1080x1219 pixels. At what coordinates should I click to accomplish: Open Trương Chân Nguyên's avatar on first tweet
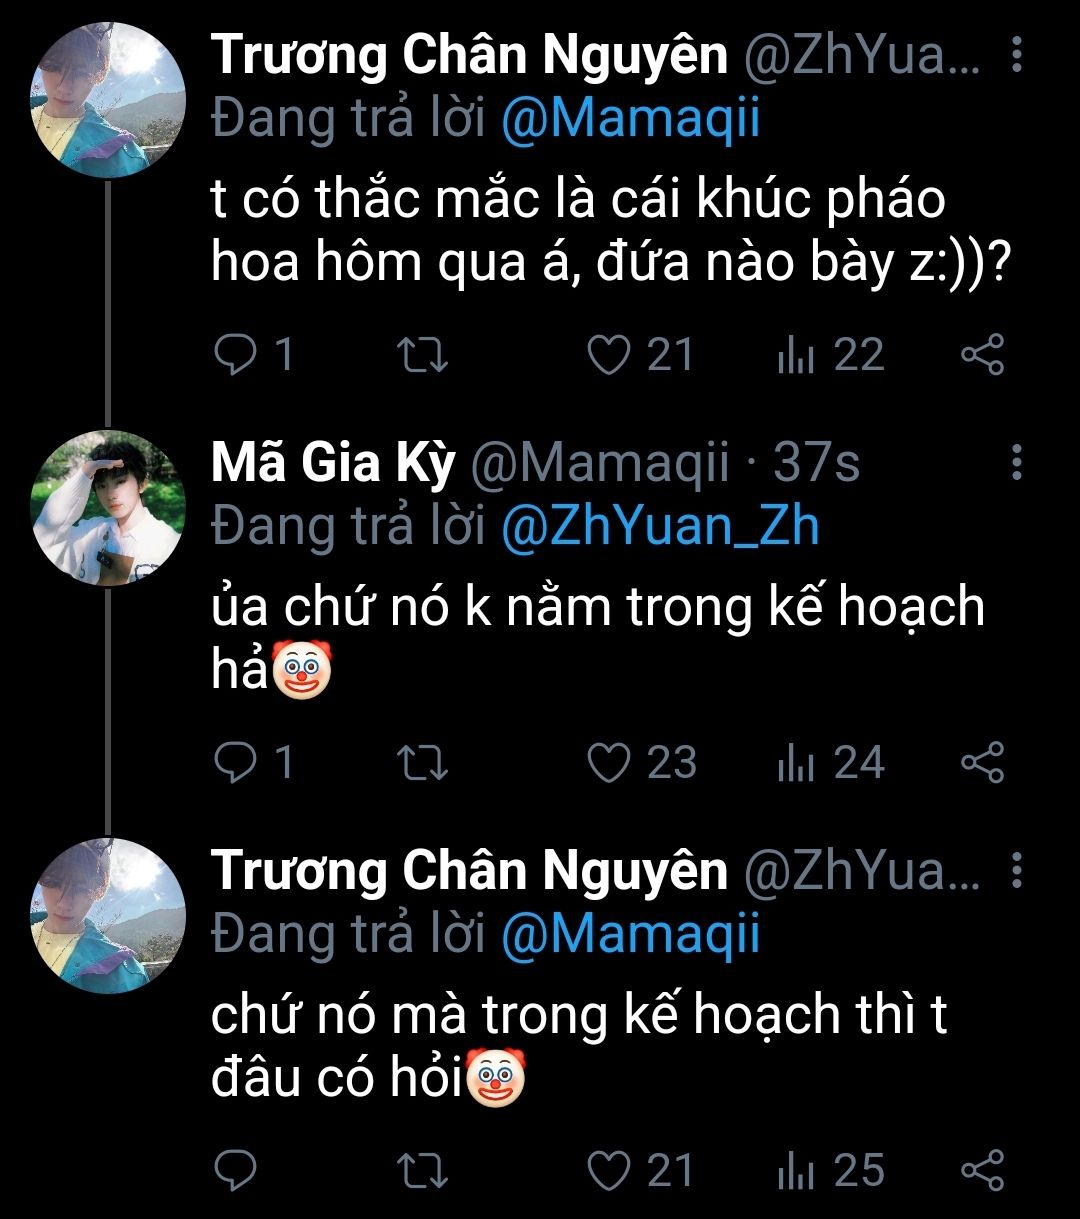click(x=109, y=100)
